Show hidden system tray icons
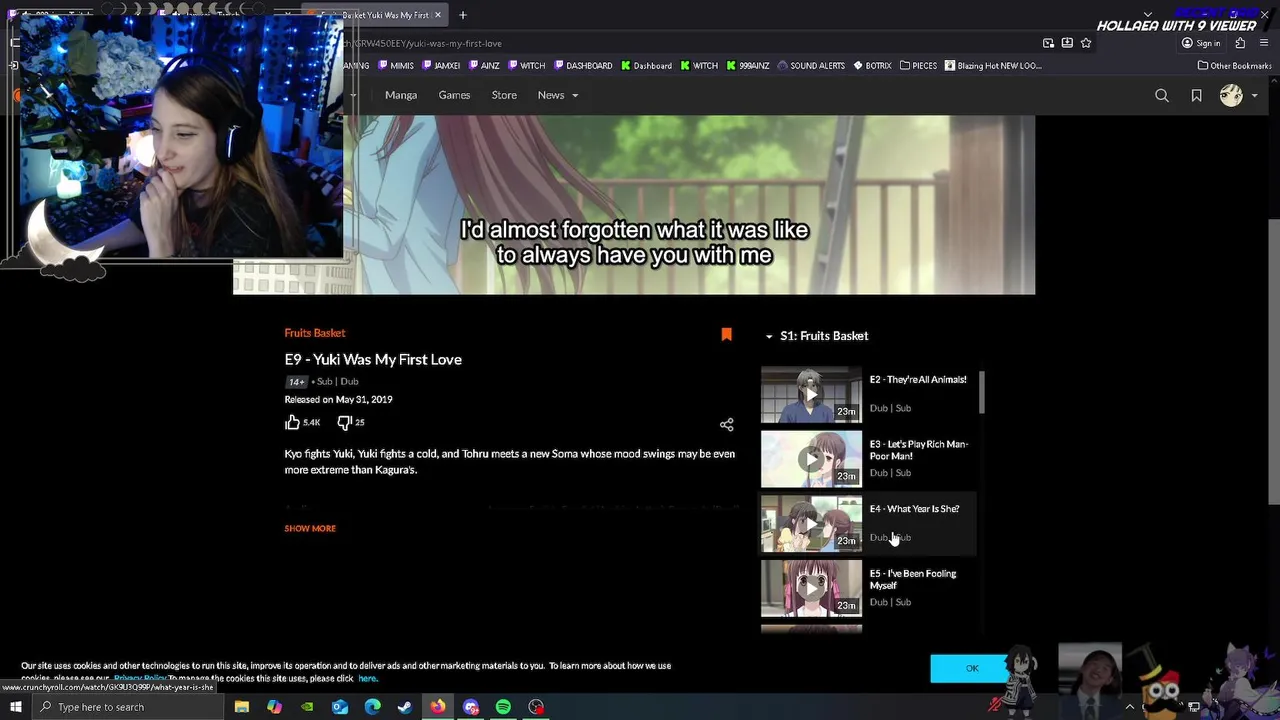 (1130, 707)
